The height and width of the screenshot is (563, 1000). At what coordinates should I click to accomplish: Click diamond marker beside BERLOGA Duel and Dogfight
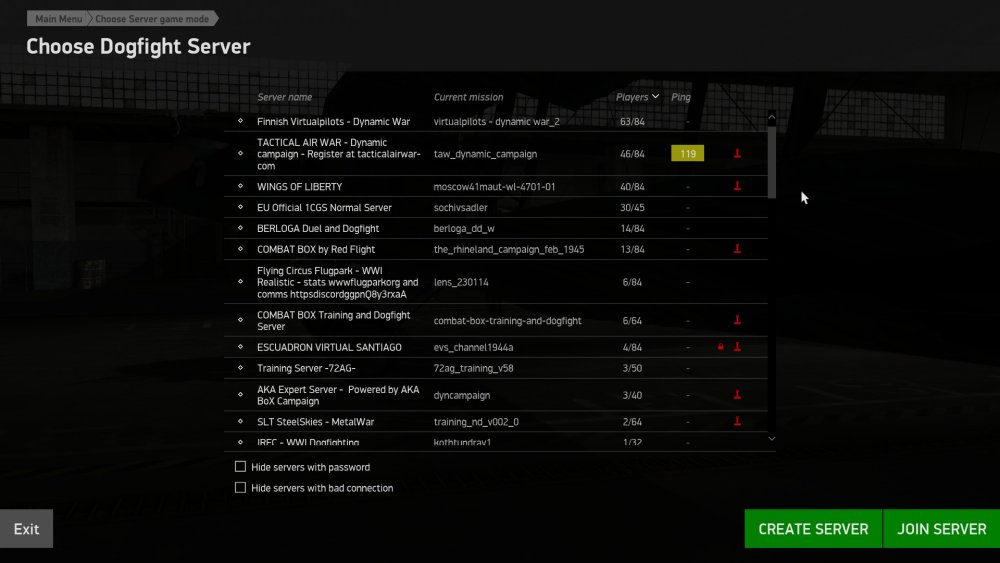[x=240, y=228]
